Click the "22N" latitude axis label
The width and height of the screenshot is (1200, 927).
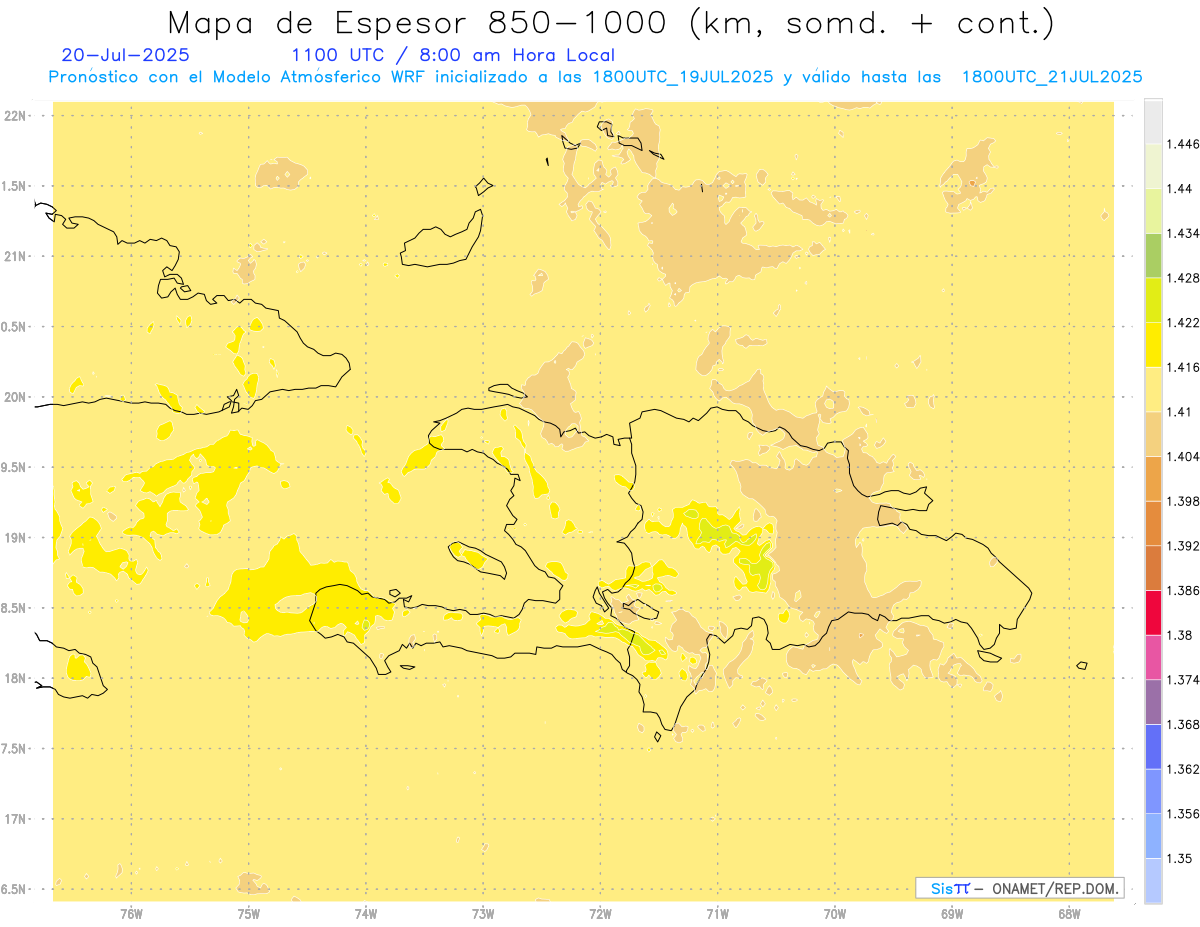[16, 116]
